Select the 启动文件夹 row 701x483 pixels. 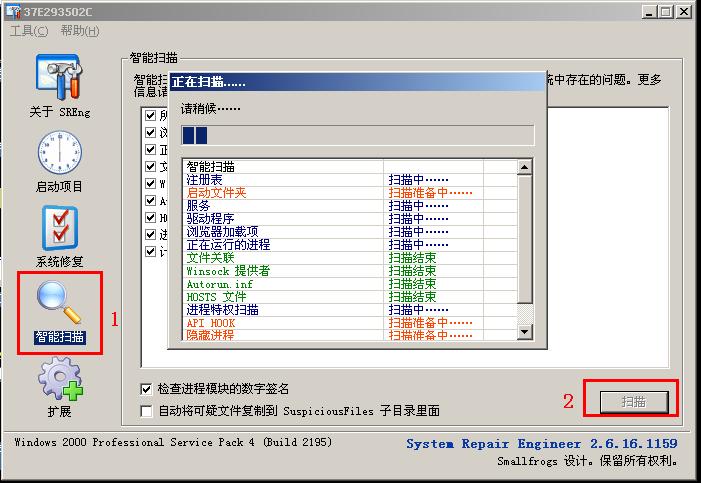[350, 193]
